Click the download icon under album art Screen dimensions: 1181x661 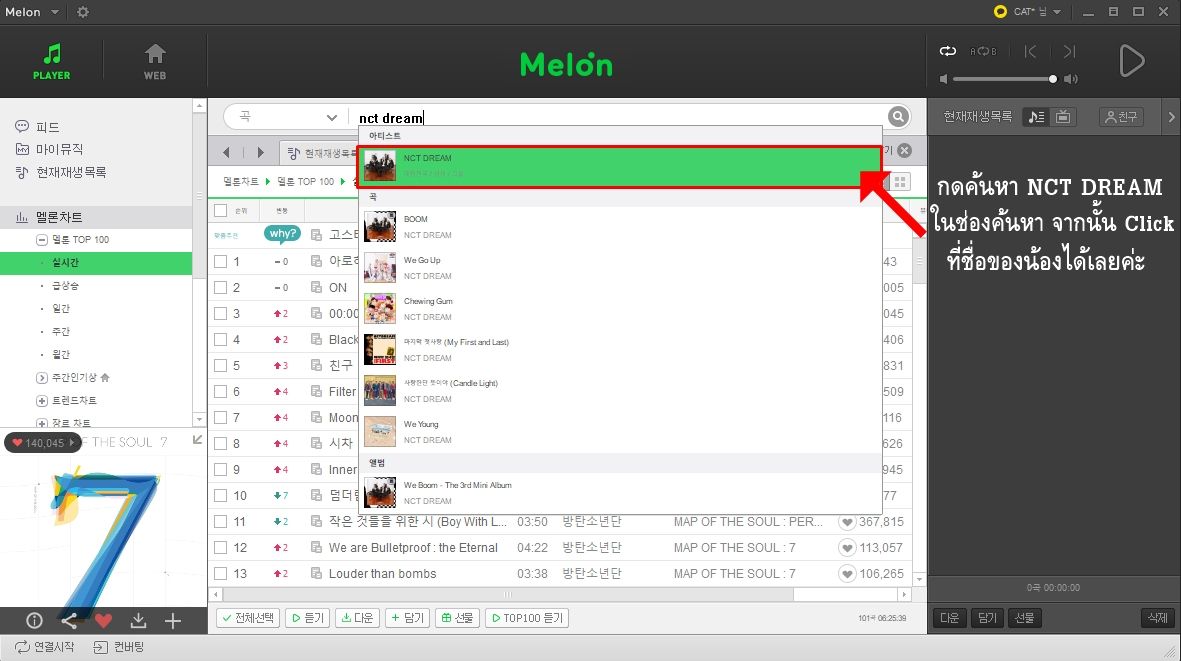[138, 620]
